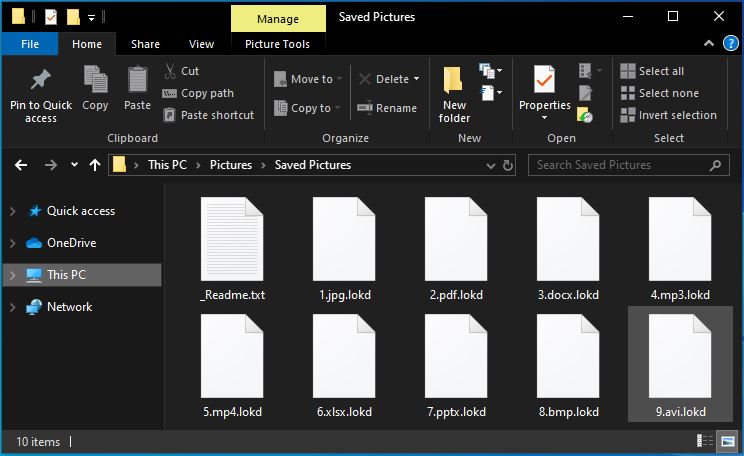Click Pictures in the address path
The image size is (744, 456).
pos(231,165)
